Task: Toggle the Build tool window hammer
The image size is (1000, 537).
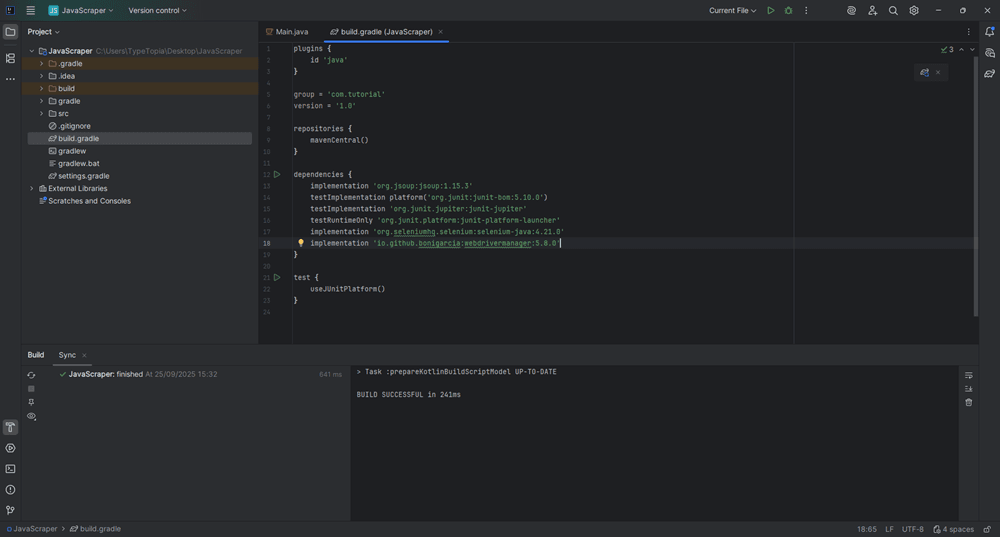Action: click(x=10, y=428)
